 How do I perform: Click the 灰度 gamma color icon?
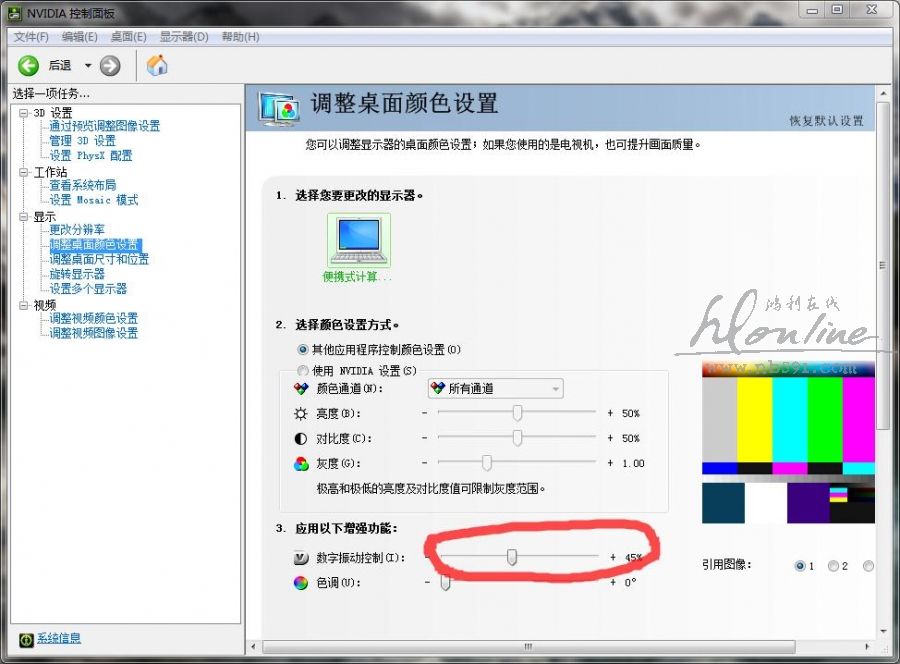coord(301,463)
